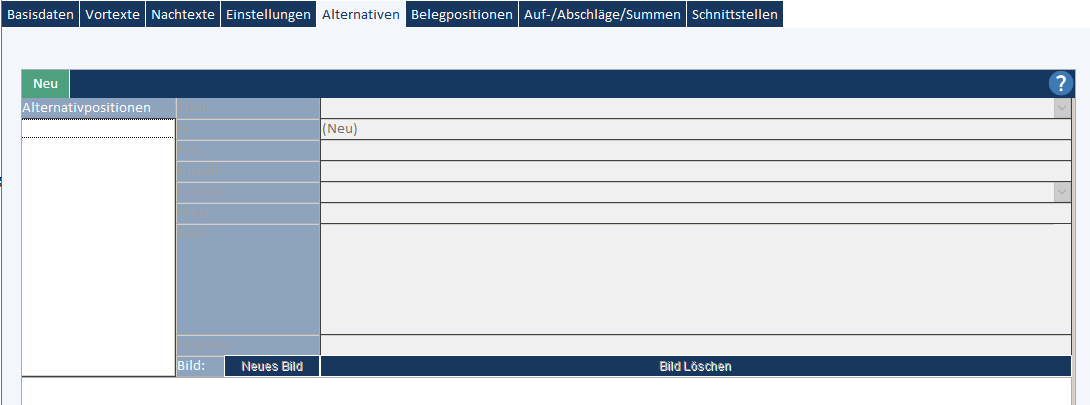Viewport: 1090px width, 405px height.
Task: Open the blue help question mark icon
Action: point(1060,84)
